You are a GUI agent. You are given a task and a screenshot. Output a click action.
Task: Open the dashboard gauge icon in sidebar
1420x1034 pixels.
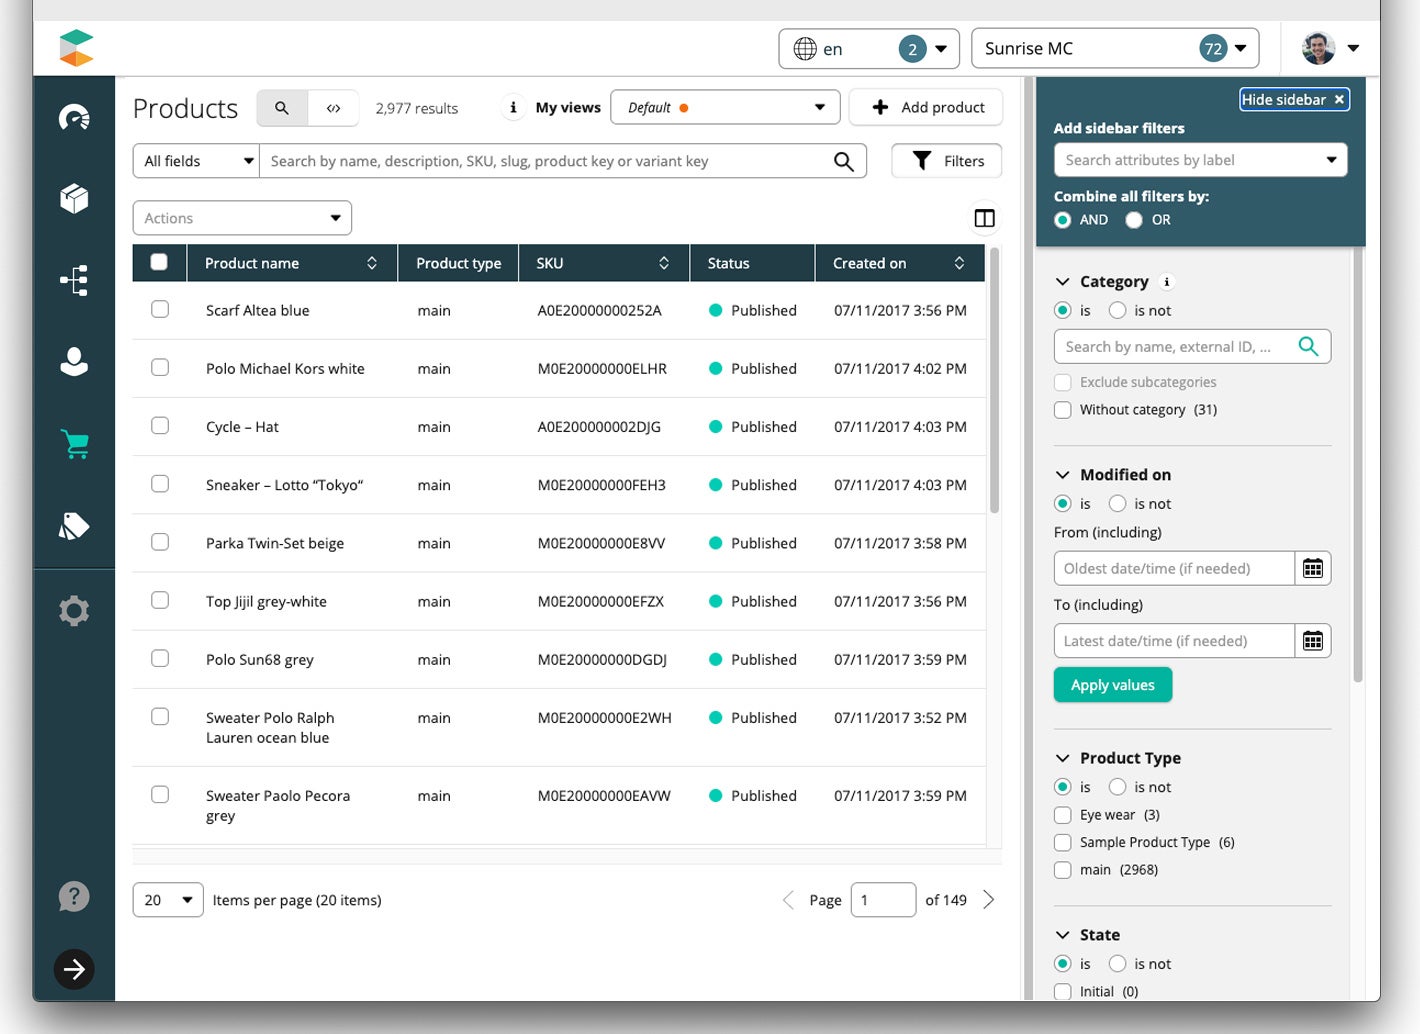pyautogui.click(x=74, y=118)
